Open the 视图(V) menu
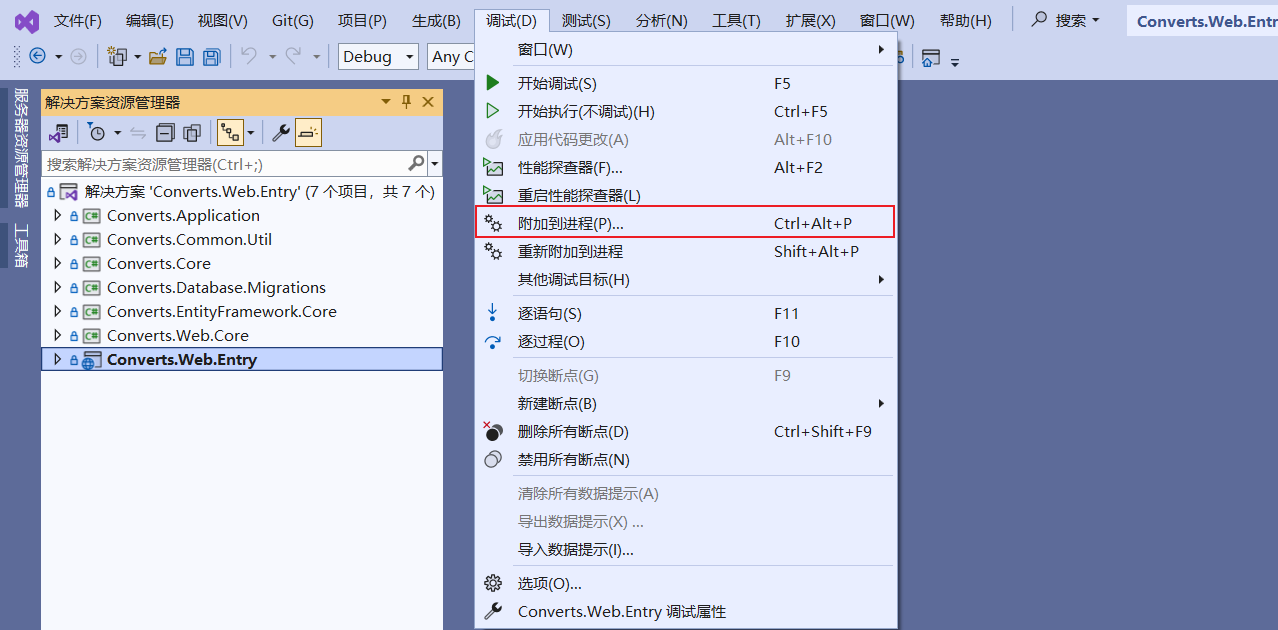 point(222,20)
